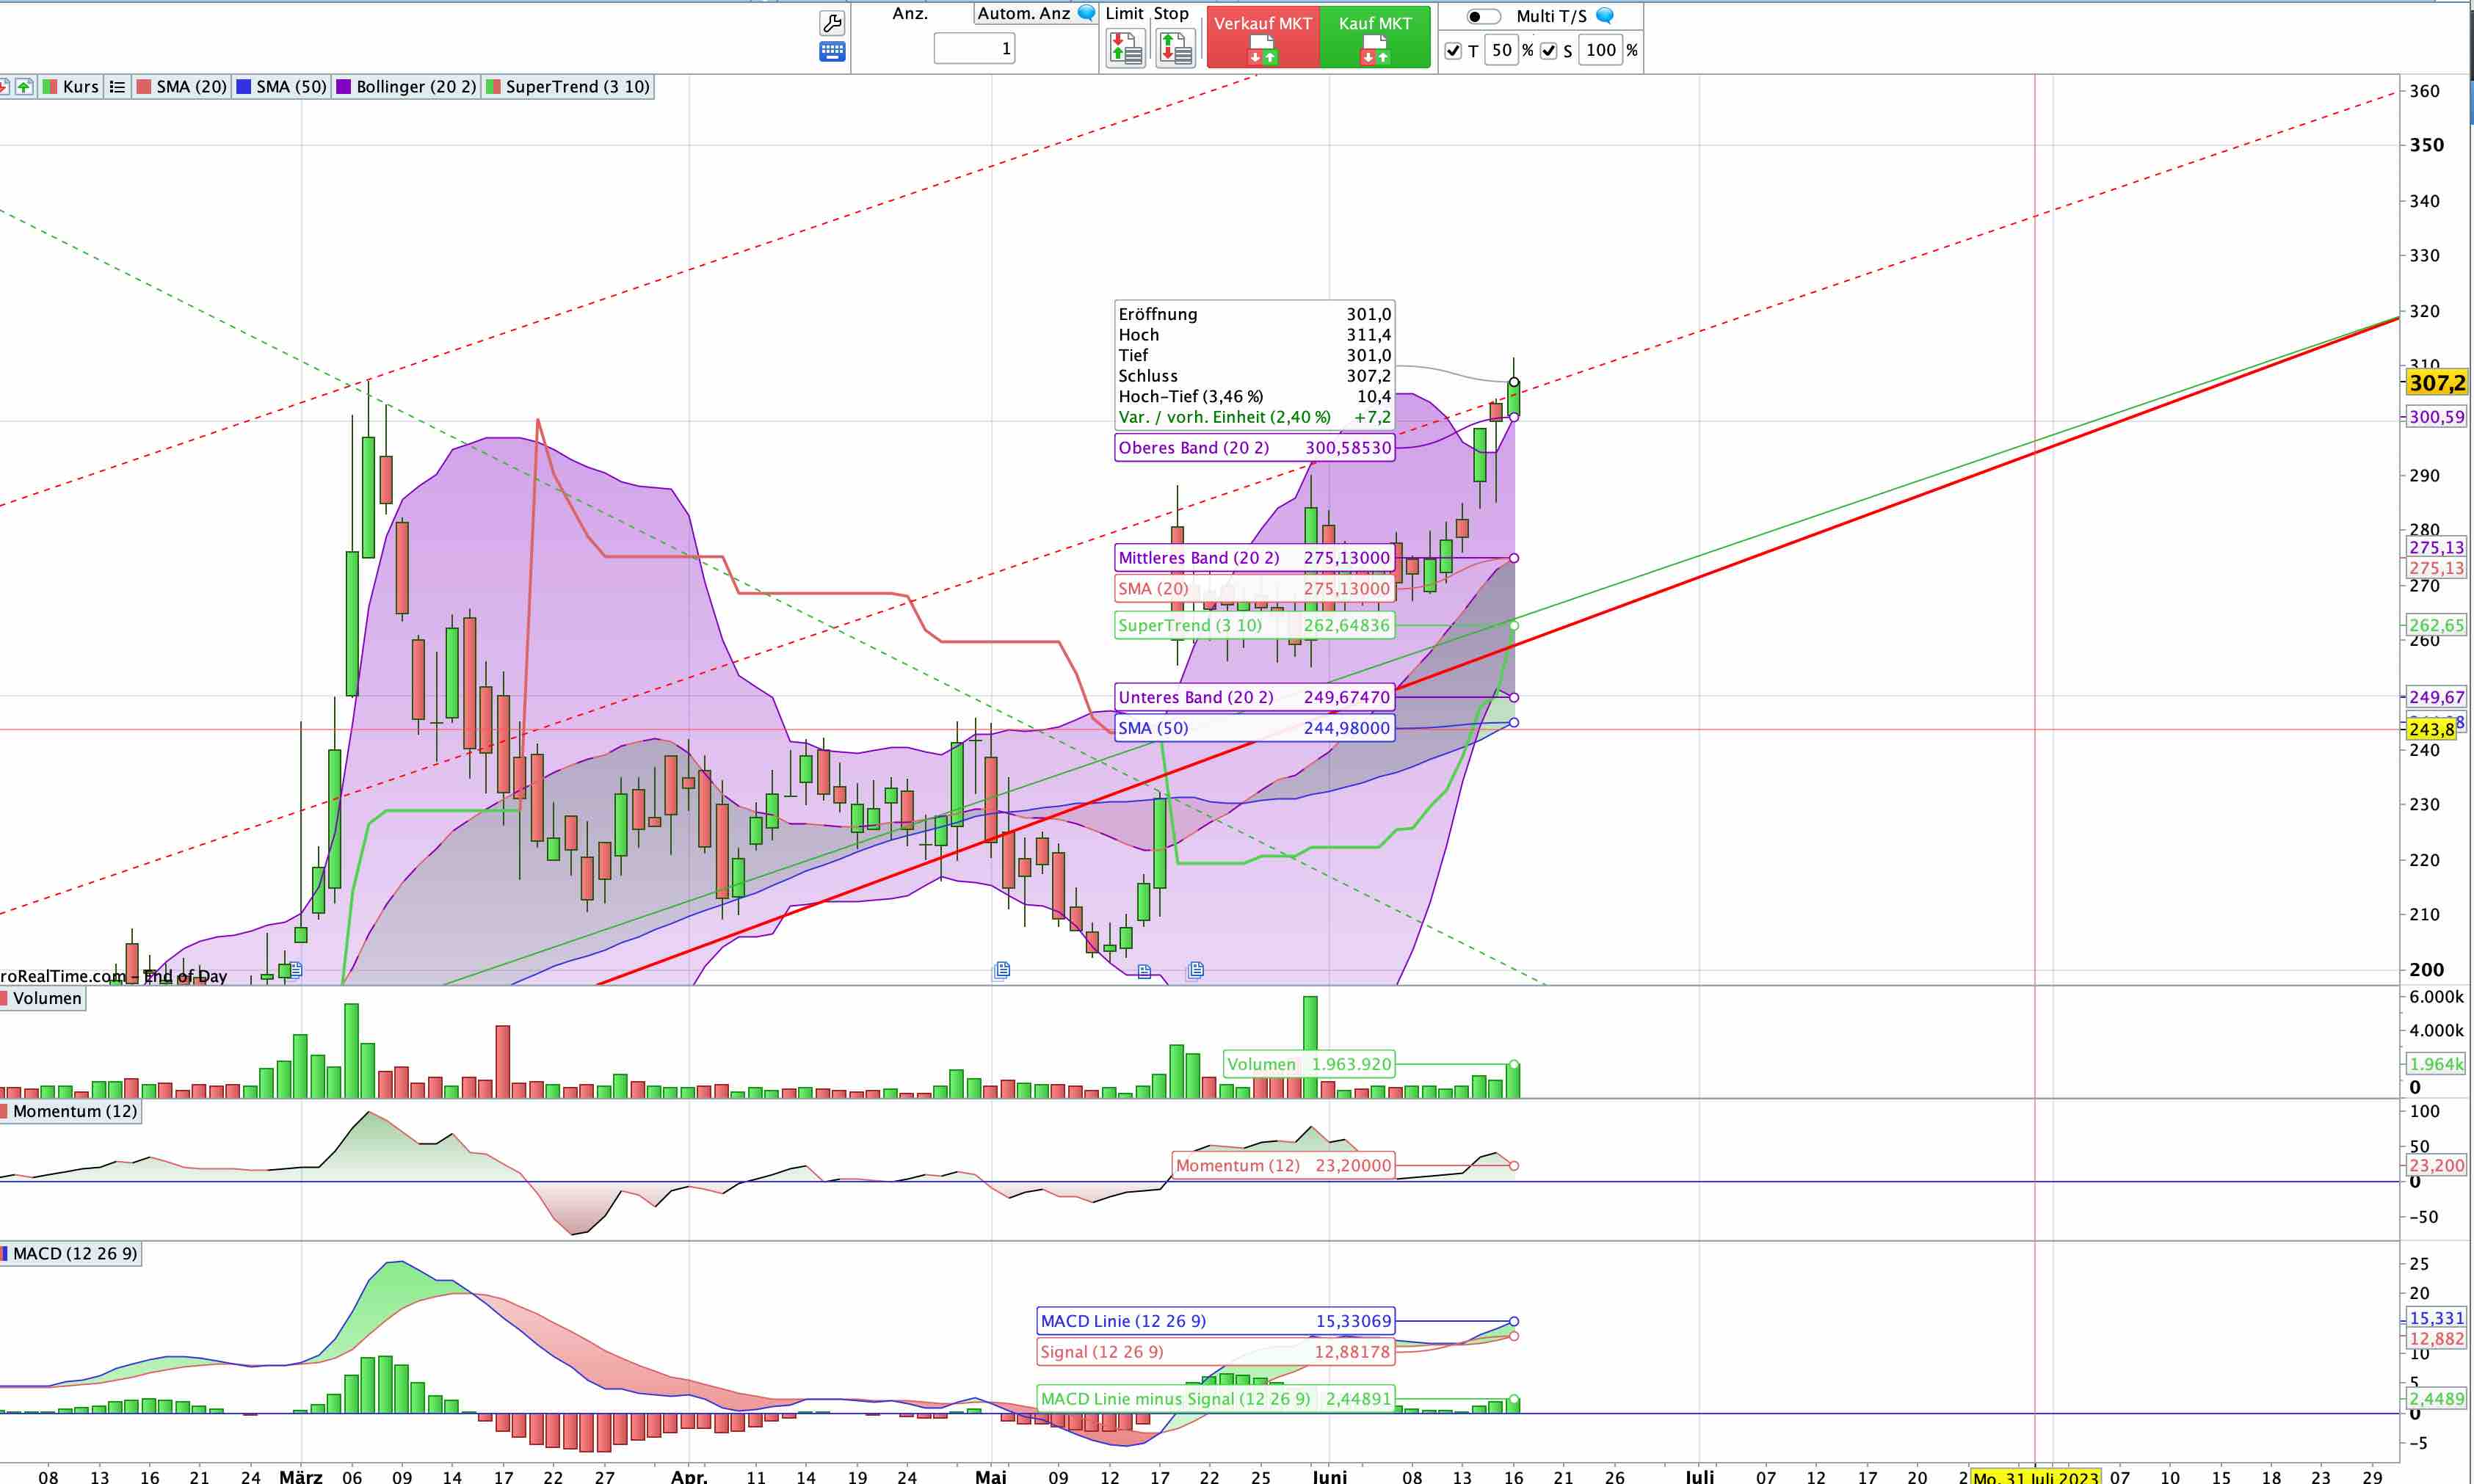Uncheck the S percentage checkbox
This screenshot has height=1484, width=2474.
(x=1548, y=50)
